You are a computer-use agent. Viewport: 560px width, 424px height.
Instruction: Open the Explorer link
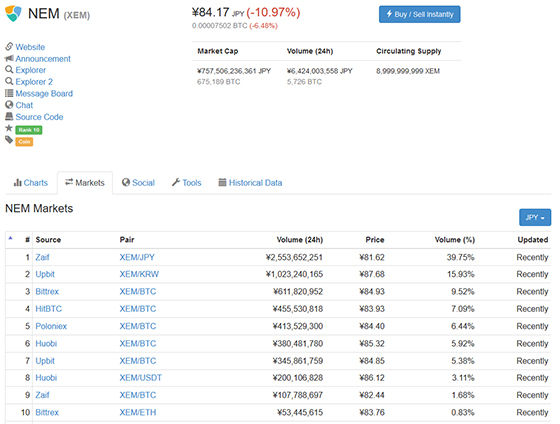(30, 70)
